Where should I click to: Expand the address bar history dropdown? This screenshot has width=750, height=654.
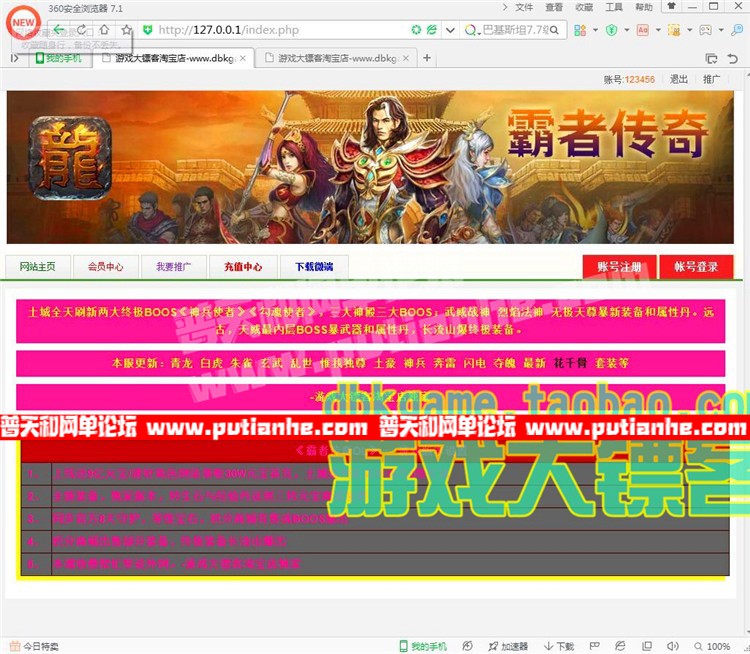pyautogui.click(x=450, y=30)
